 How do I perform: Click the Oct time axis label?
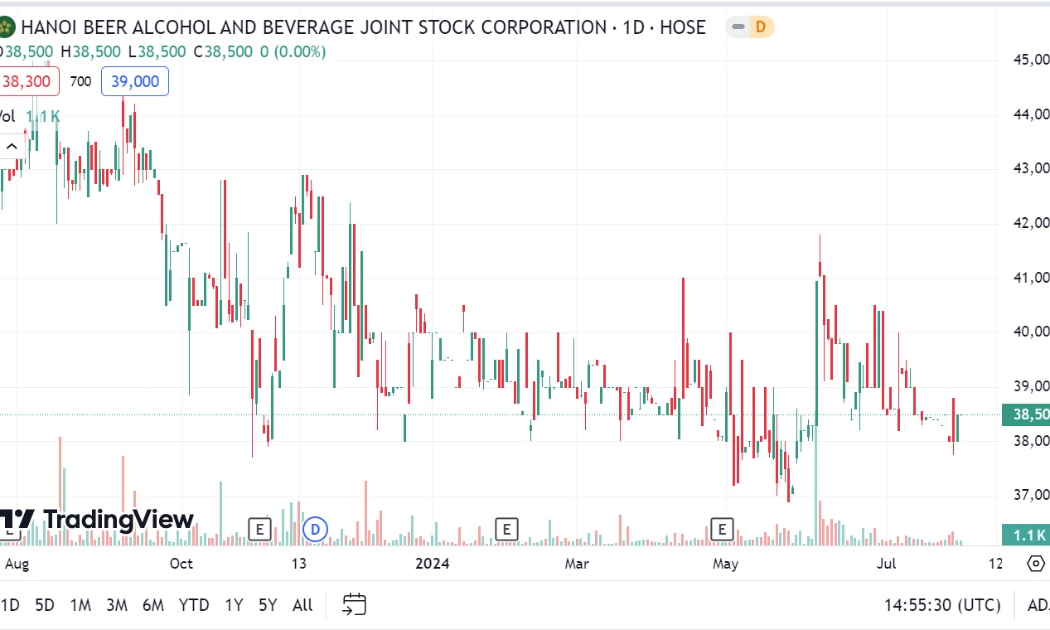coord(181,564)
